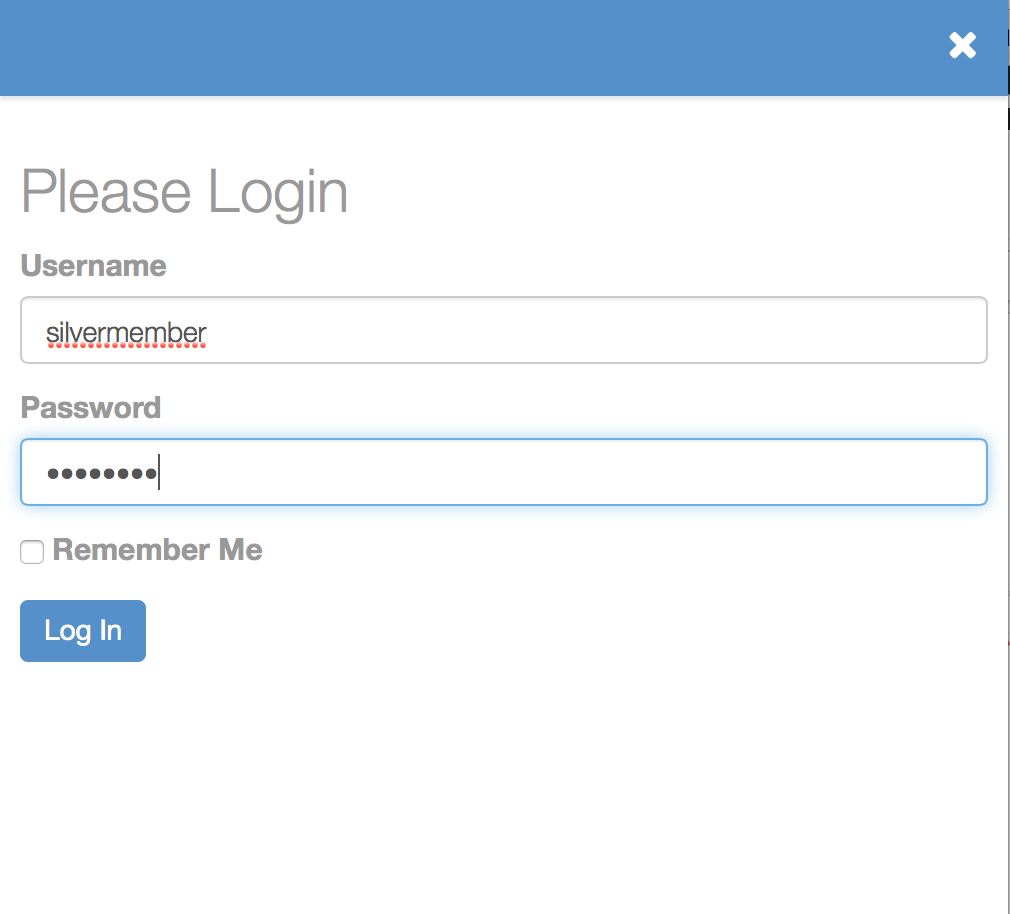The width and height of the screenshot is (1010, 914).
Task: Click the Username label
Action: point(92,266)
